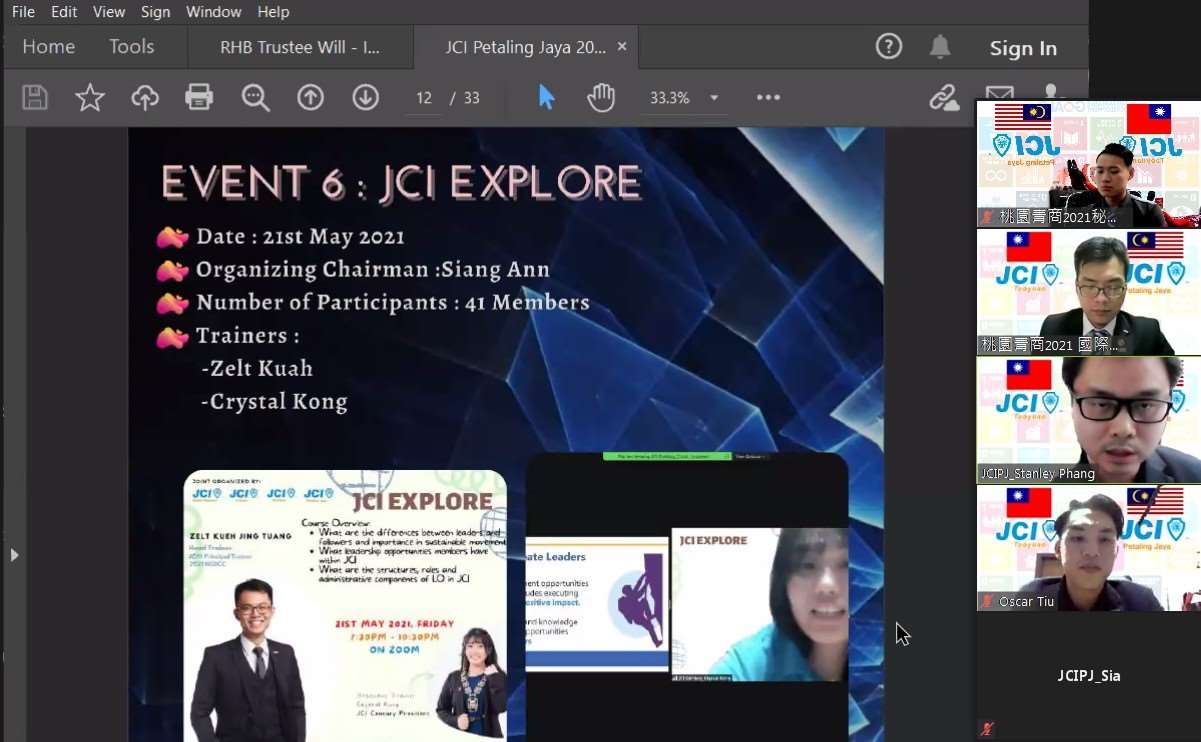Switch to the Tools tab
The image size is (1201, 742).
[132, 47]
